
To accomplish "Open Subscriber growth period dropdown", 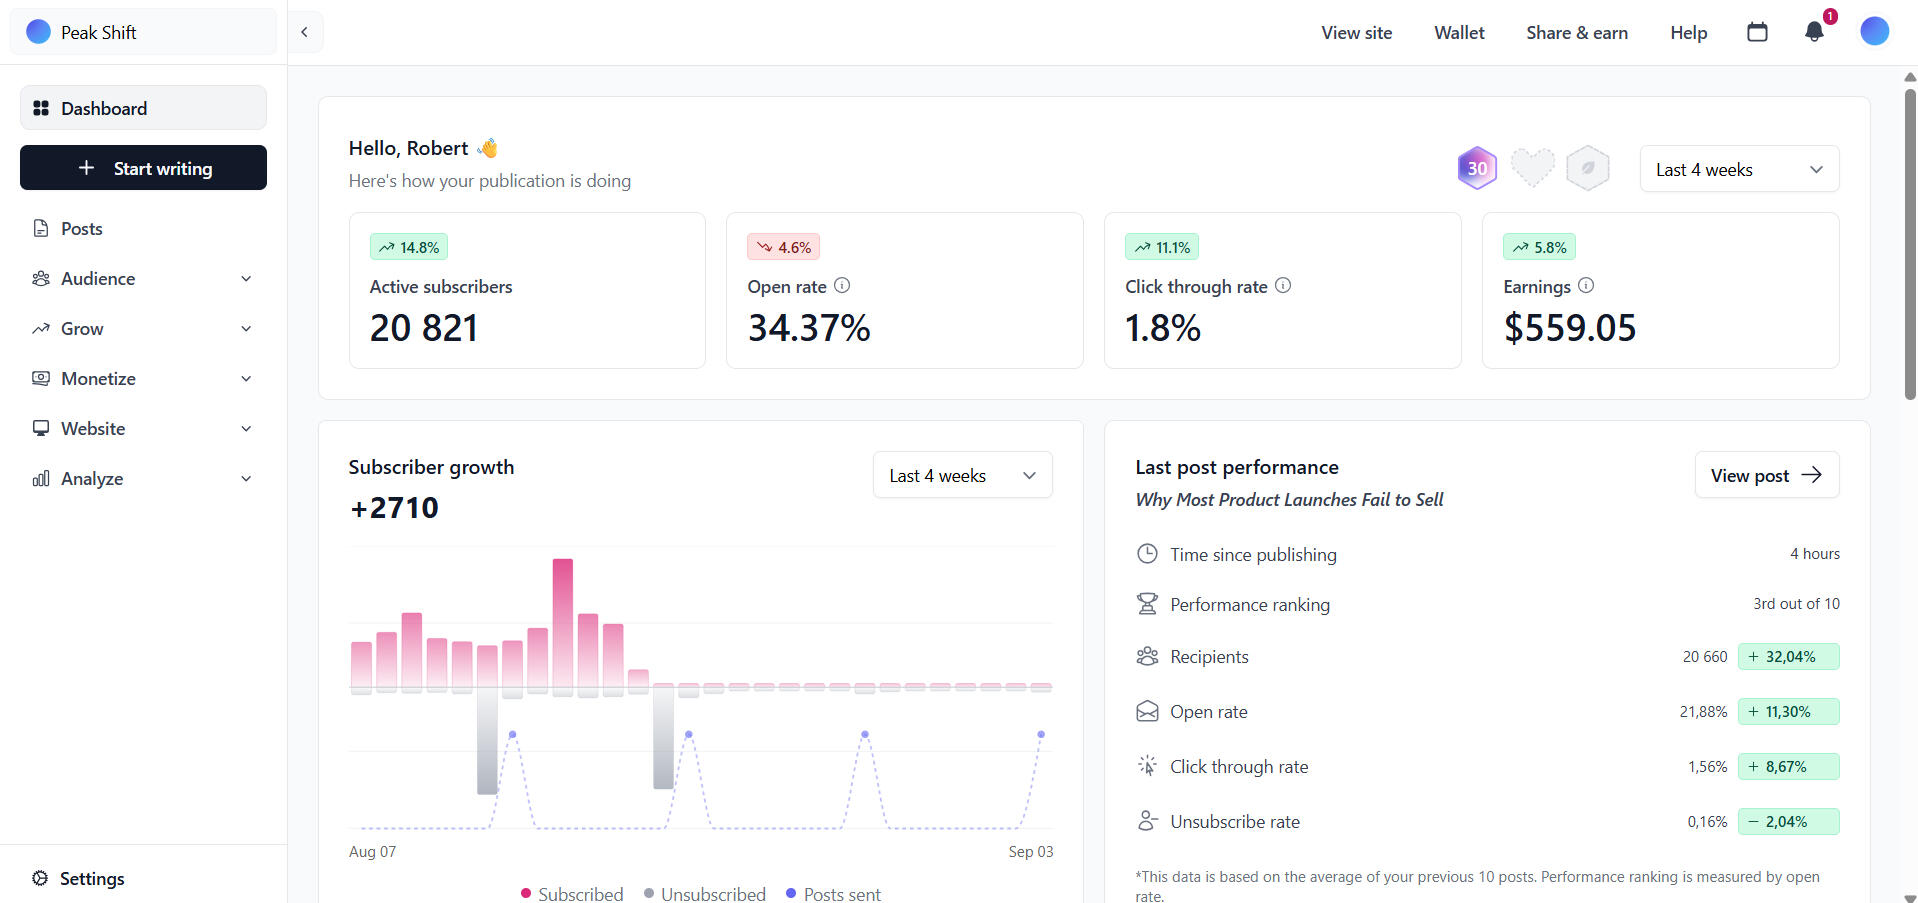I will tap(962, 475).
